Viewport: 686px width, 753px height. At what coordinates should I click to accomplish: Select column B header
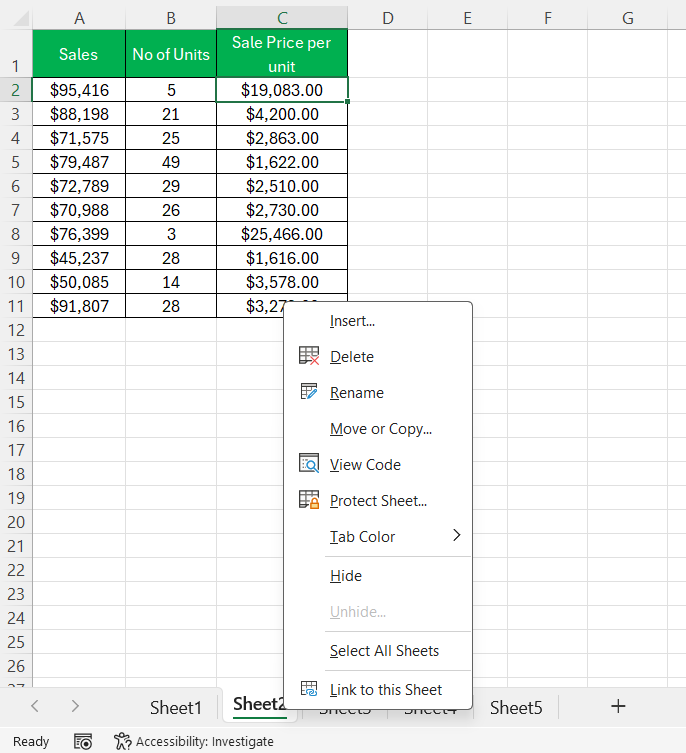click(171, 18)
